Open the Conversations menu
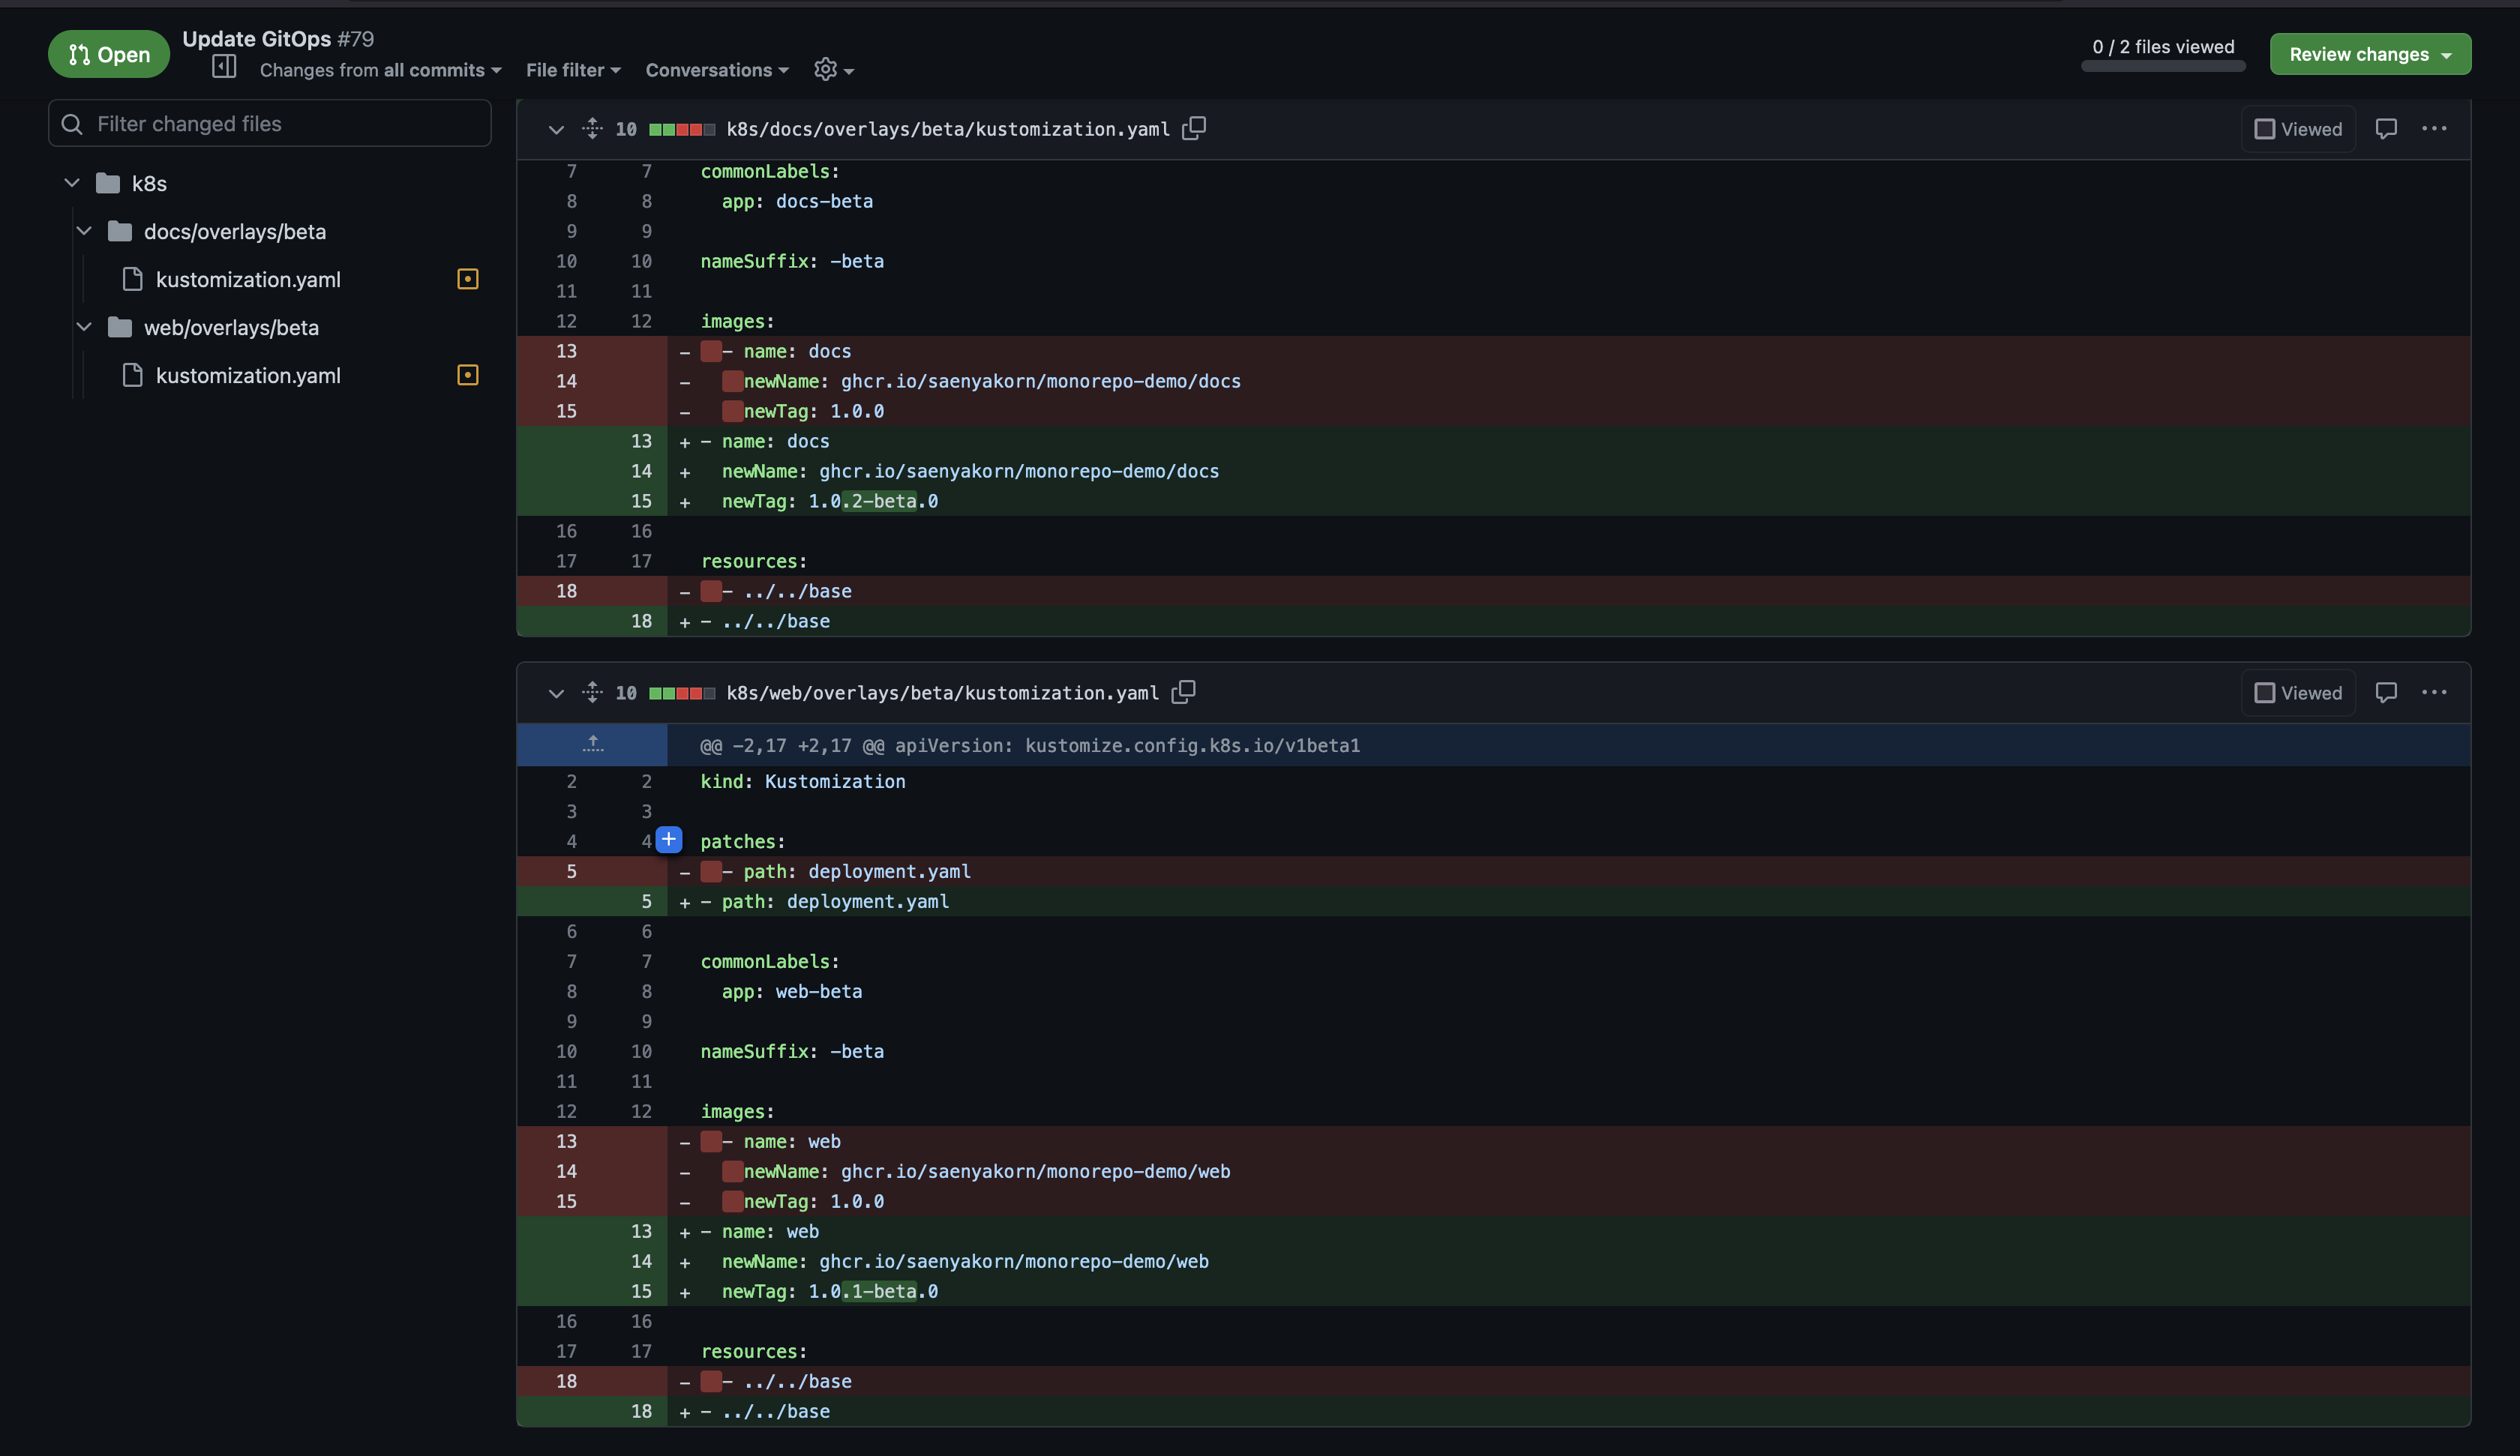Viewport: 2520px width, 1456px height. (716, 70)
